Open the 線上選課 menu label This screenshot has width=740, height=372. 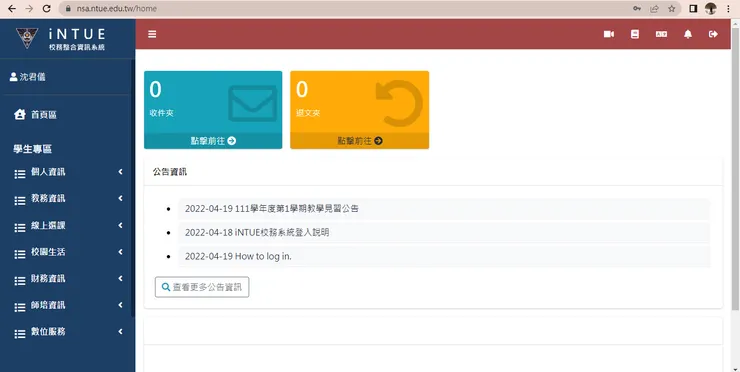click(48, 226)
